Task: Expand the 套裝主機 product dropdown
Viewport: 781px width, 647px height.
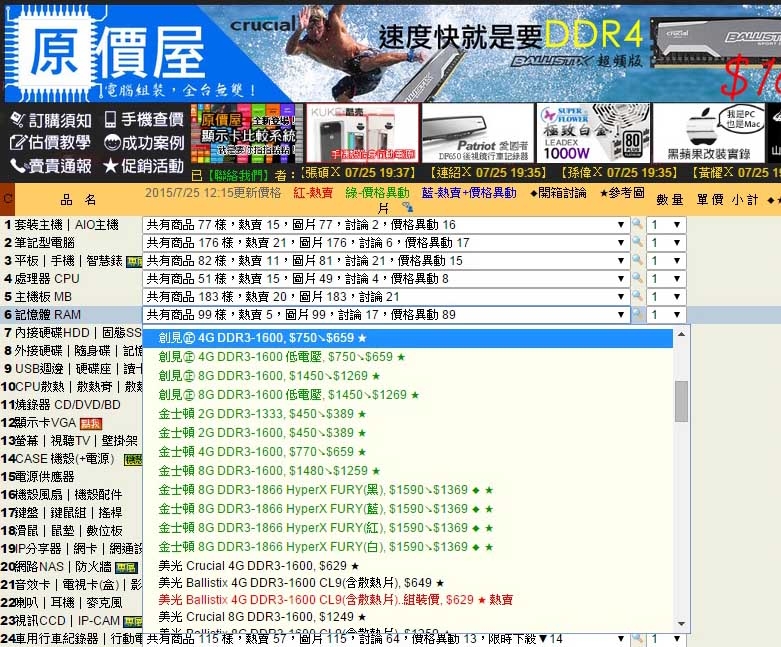Action: pos(385,225)
